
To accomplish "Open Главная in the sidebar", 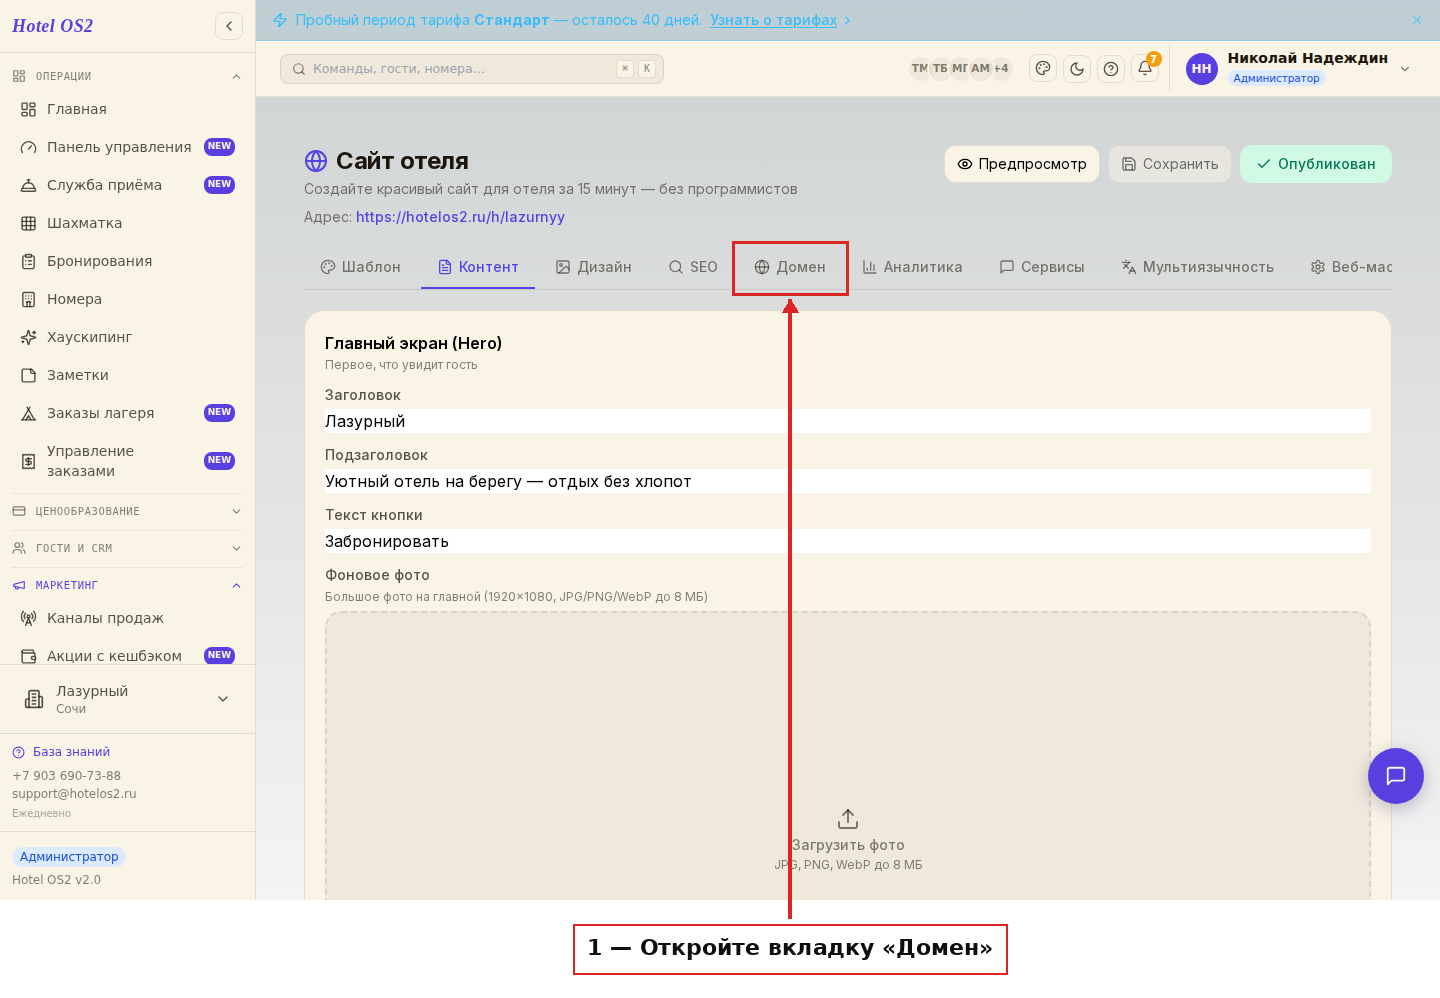I will click(127, 109).
